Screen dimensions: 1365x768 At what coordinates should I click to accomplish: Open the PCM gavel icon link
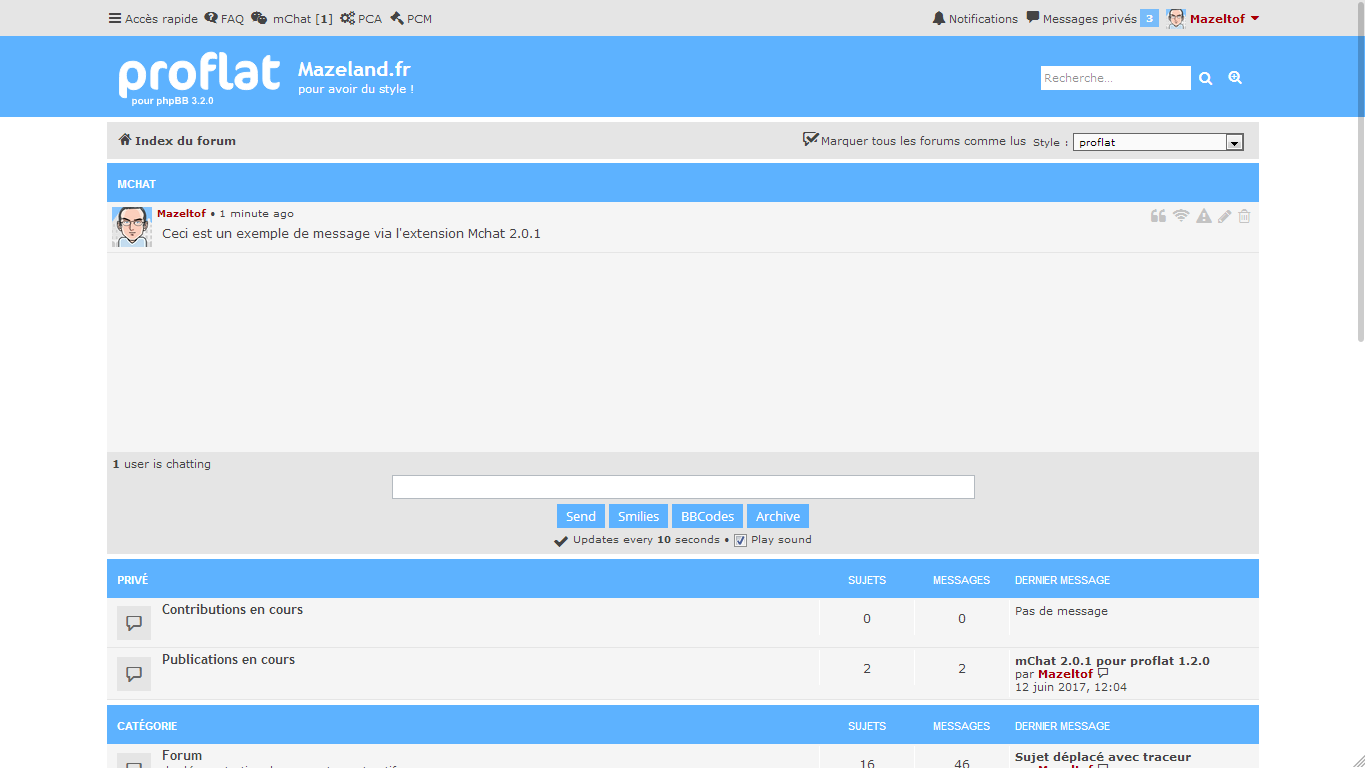[397, 18]
